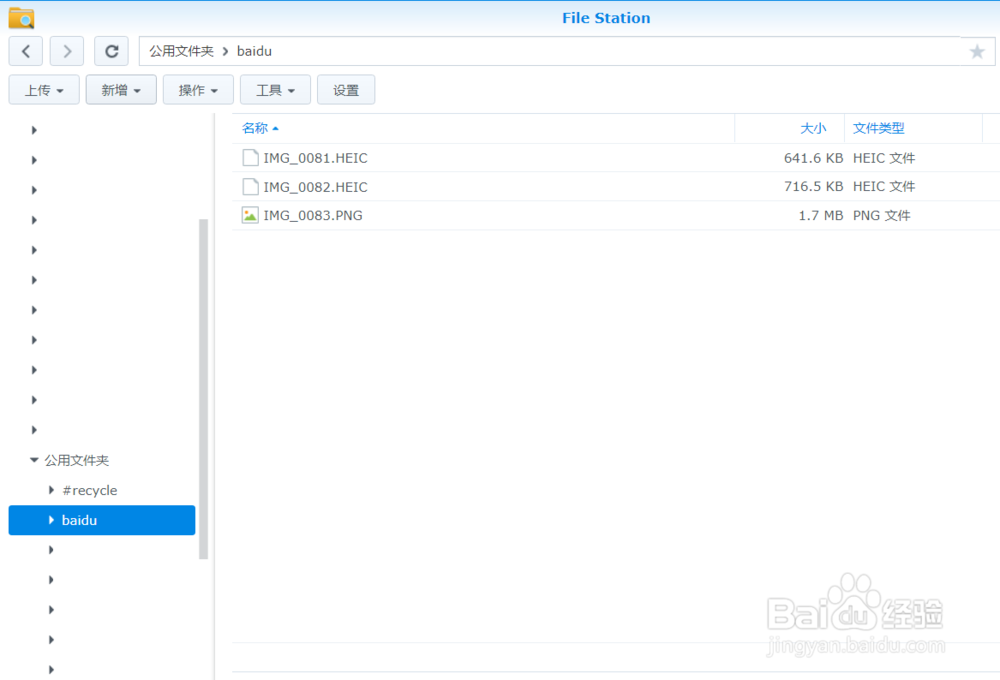The image size is (1000, 680).
Task: Click the folder tree vertical scrollbar
Action: click(203, 389)
